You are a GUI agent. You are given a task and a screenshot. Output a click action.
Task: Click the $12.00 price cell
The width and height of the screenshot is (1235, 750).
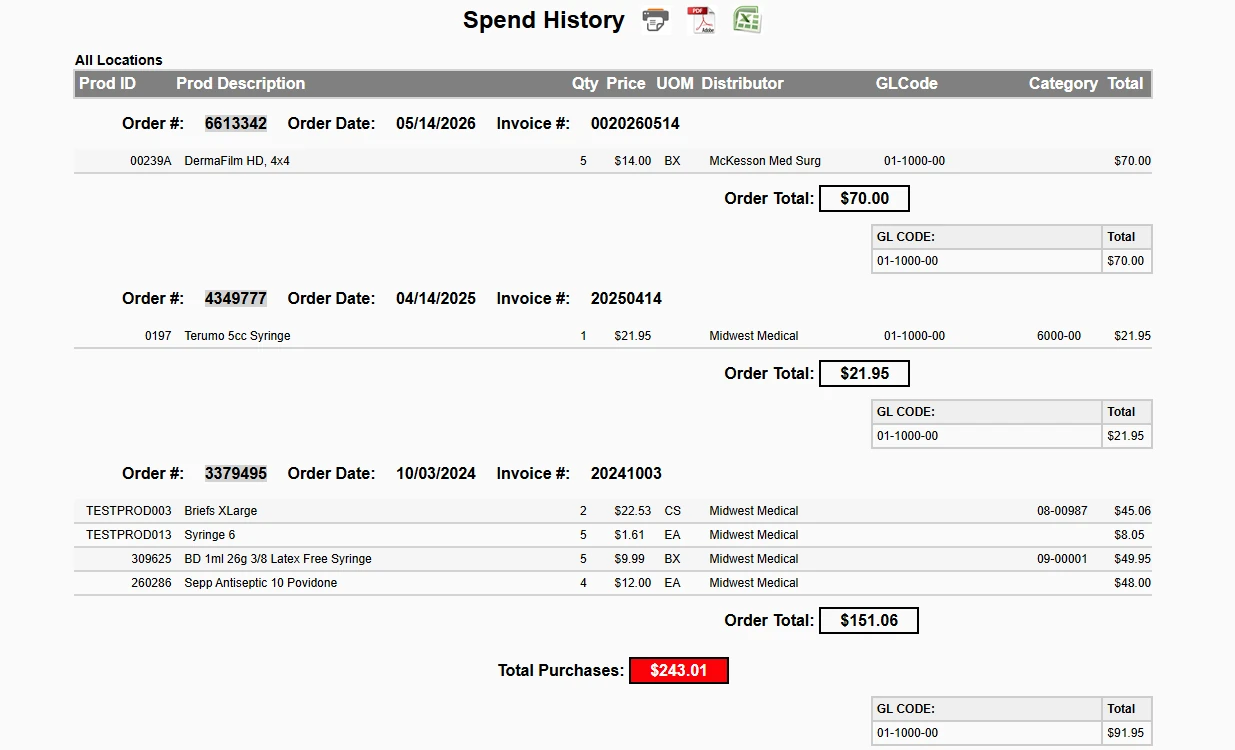tap(633, 582)
